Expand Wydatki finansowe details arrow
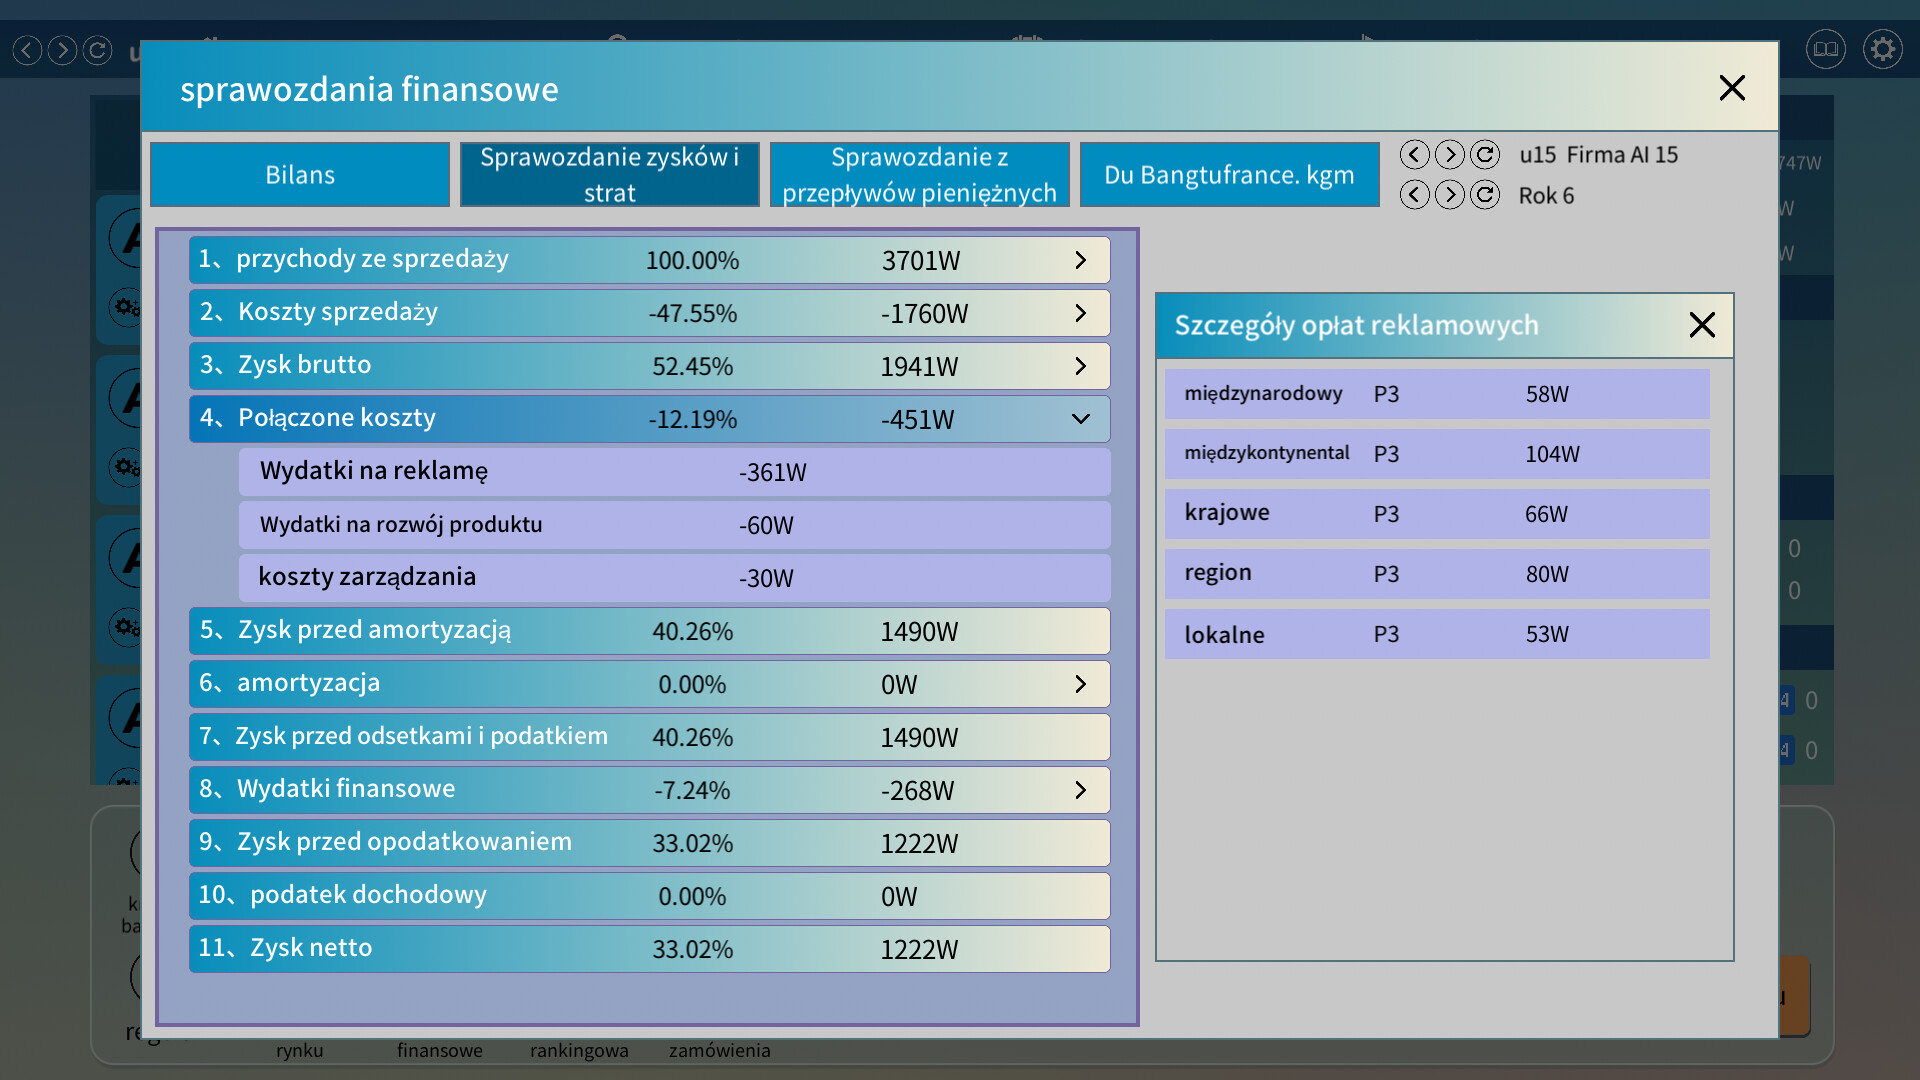This screenshot has width=1920, height=1080. pos(1080,790)
